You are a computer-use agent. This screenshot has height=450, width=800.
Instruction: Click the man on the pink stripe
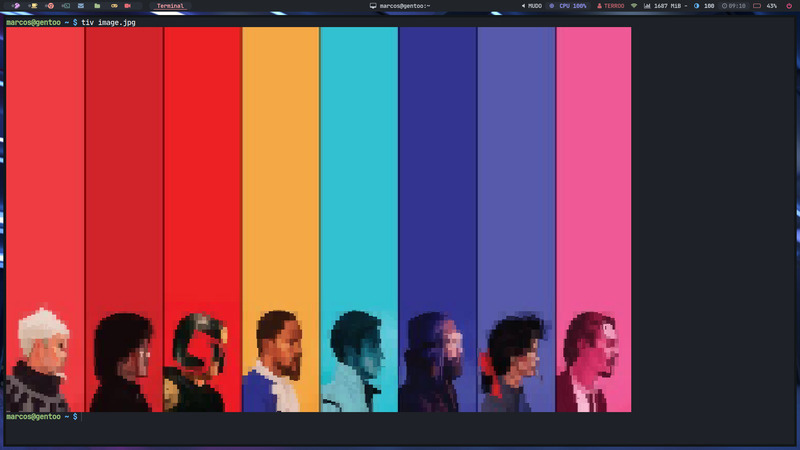[588, 361]
